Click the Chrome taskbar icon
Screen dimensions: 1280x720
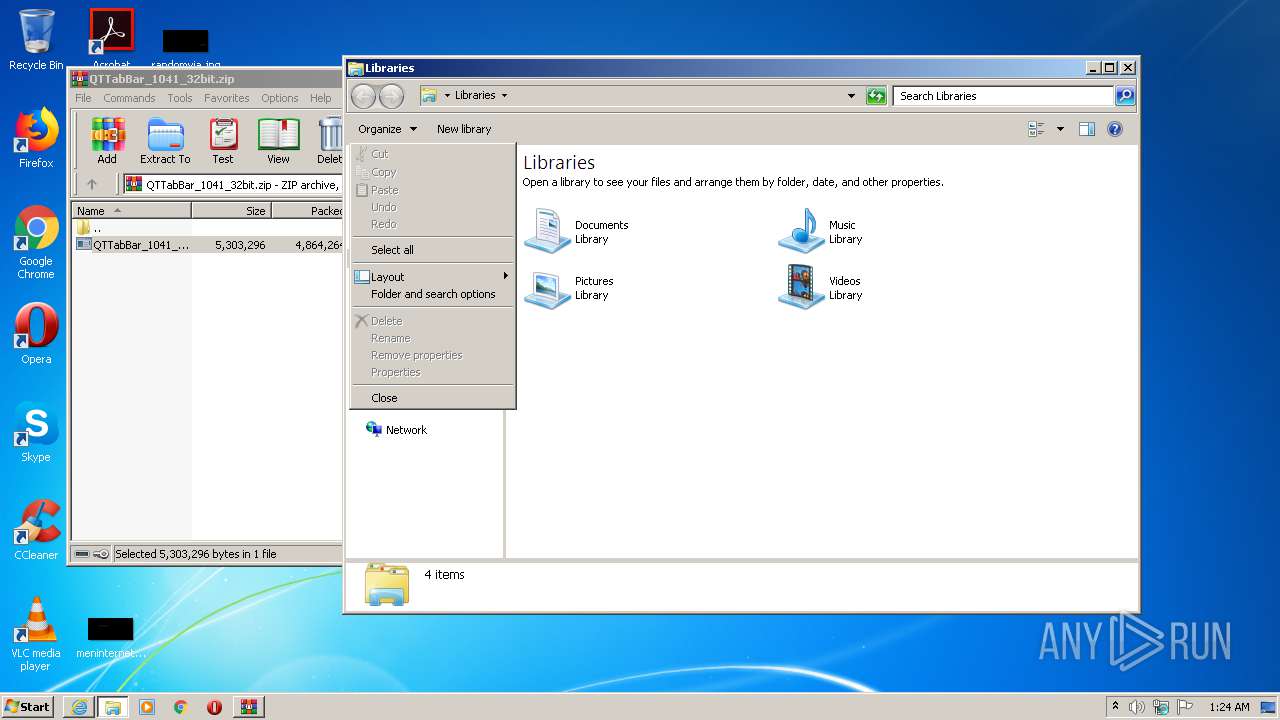point(181,707)
